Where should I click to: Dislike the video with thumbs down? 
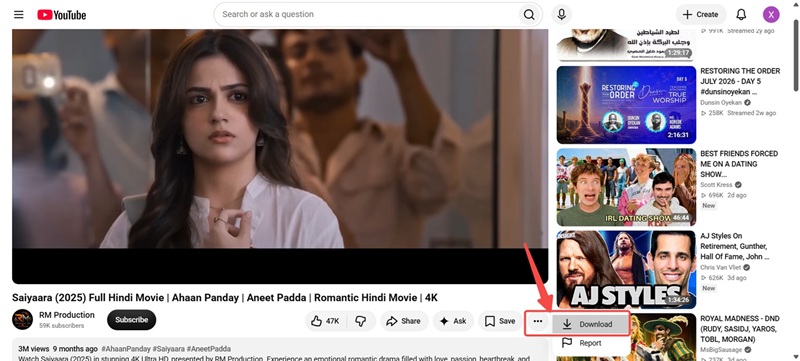[x=361, y=321]
